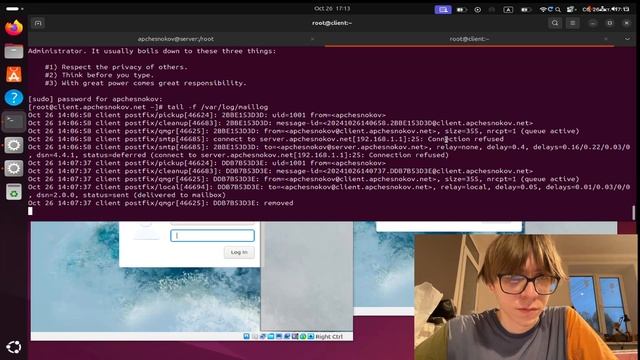Click 'status=sent (delivered to mailbox)' text
640x360 pixels.
[154, 195]
